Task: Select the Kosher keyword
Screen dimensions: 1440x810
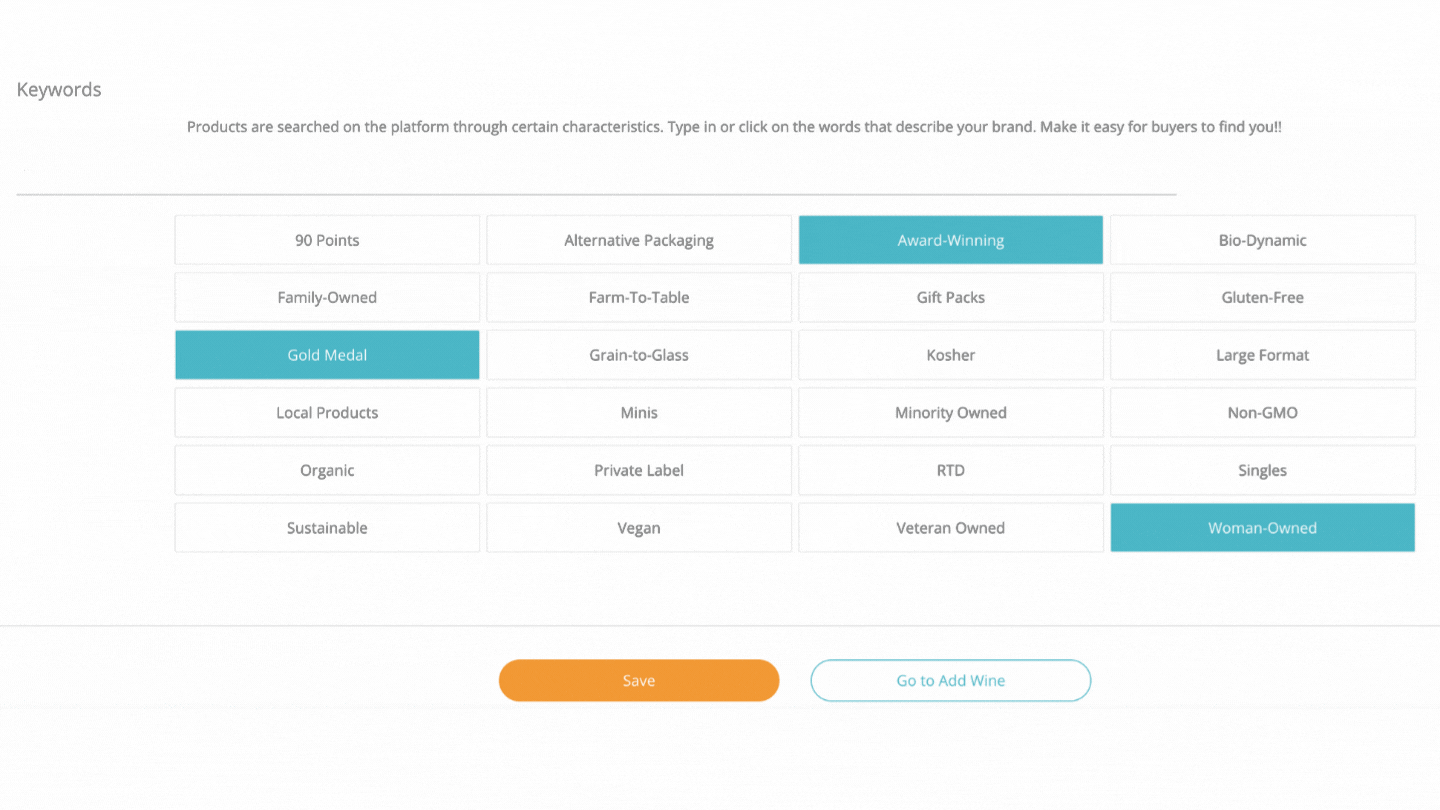Action: (950, 355)
